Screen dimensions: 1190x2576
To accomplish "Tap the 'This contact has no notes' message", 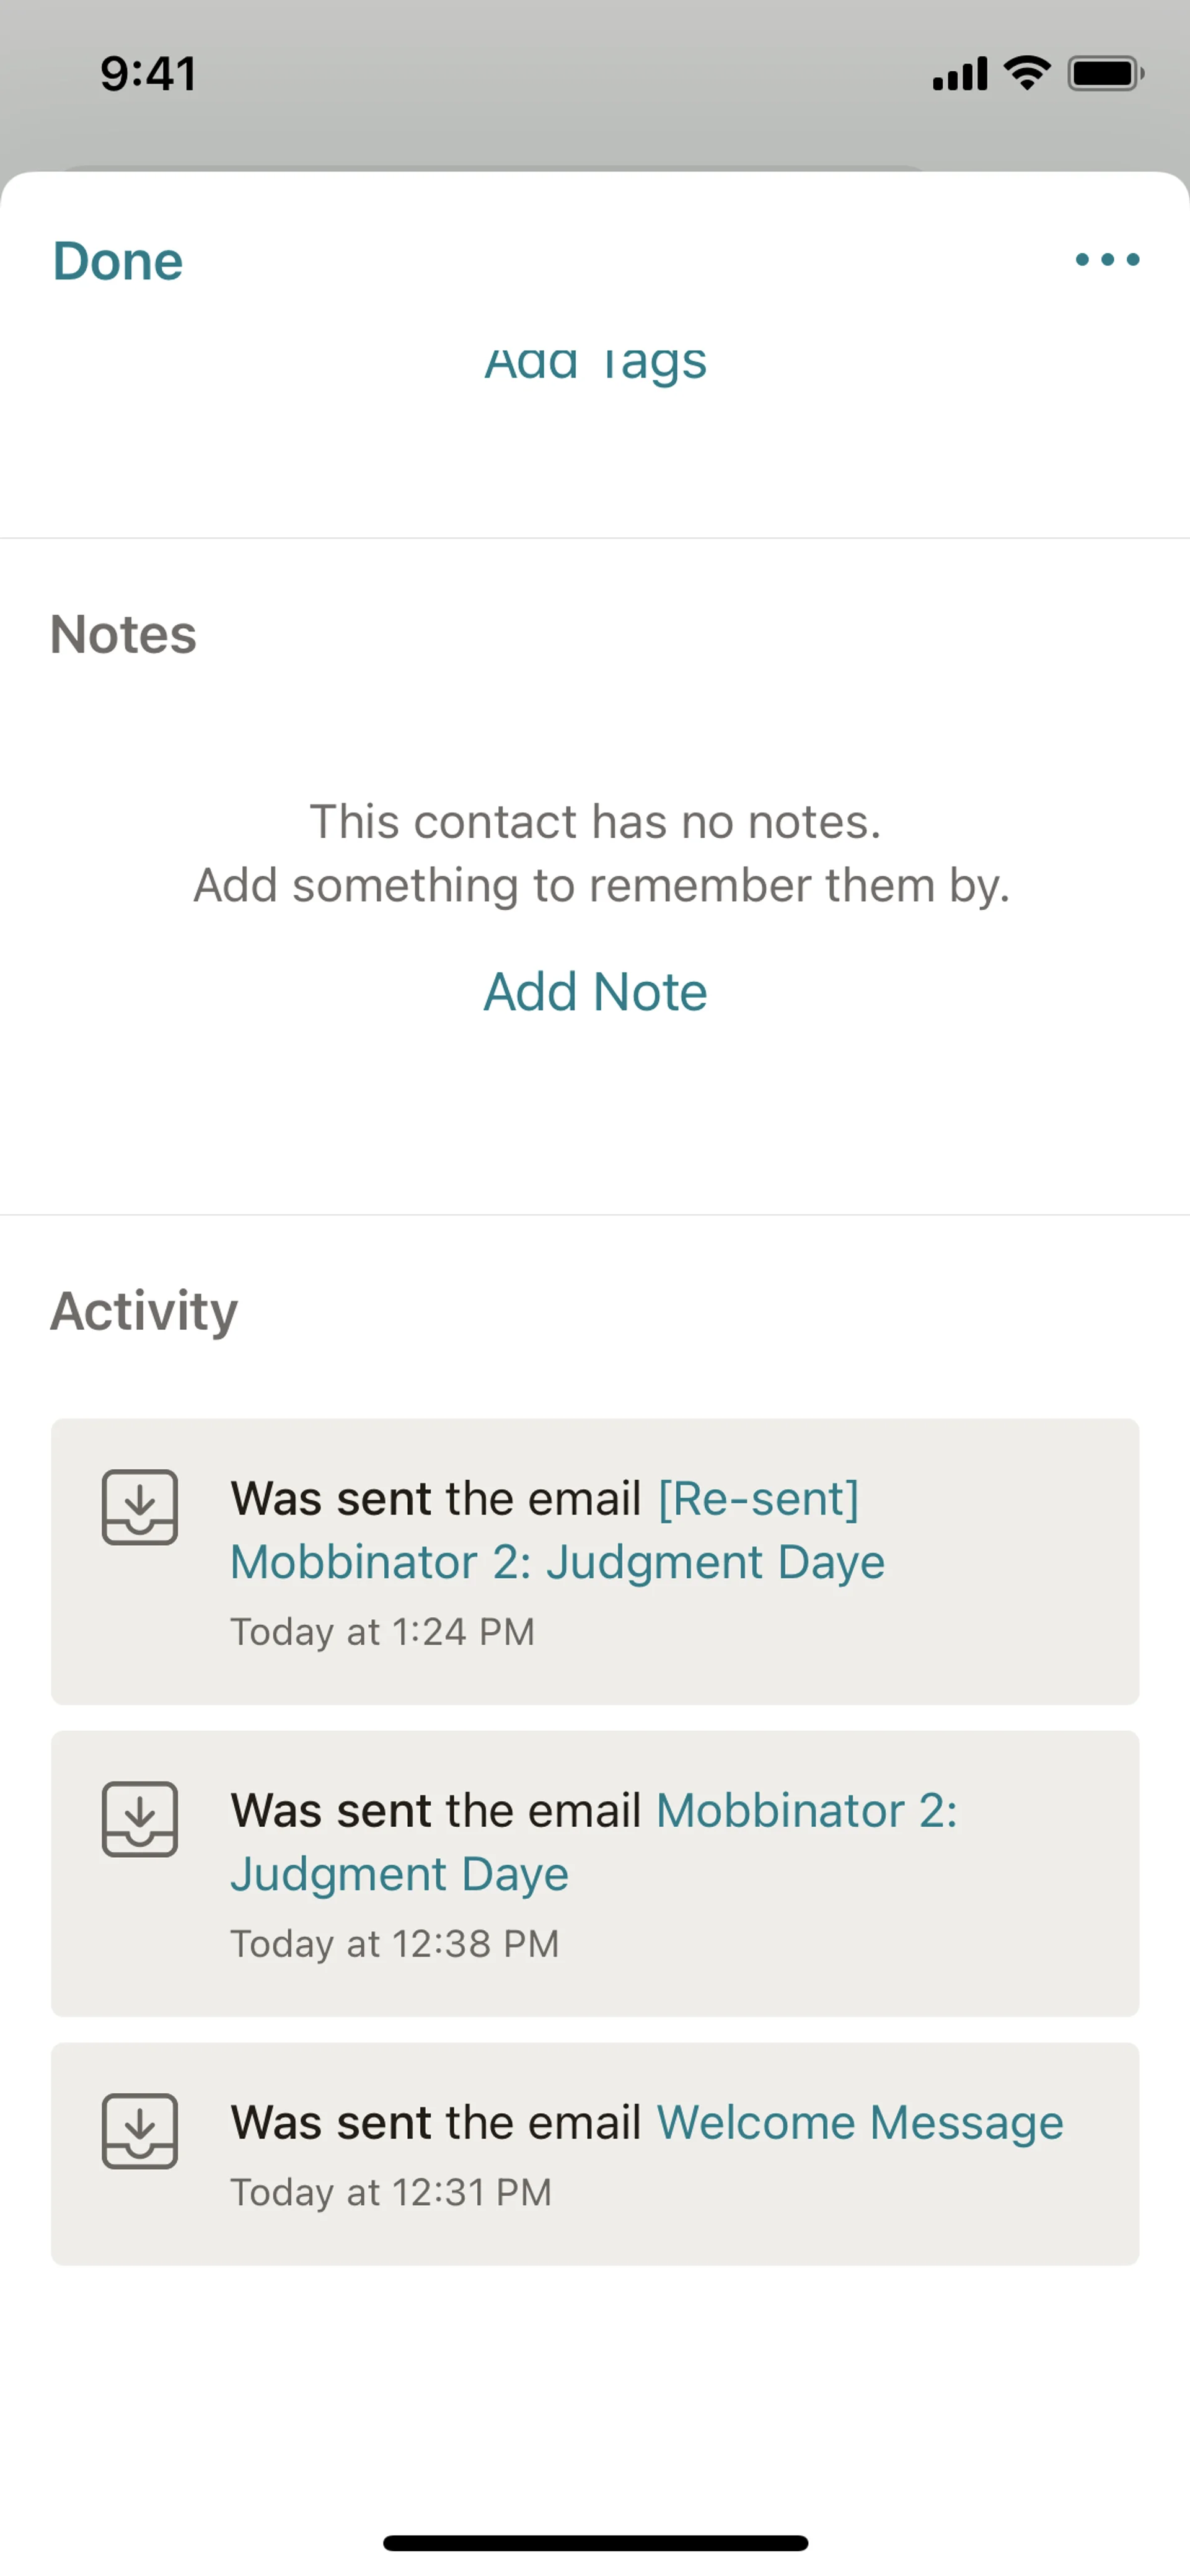I will tap(595, 822).
